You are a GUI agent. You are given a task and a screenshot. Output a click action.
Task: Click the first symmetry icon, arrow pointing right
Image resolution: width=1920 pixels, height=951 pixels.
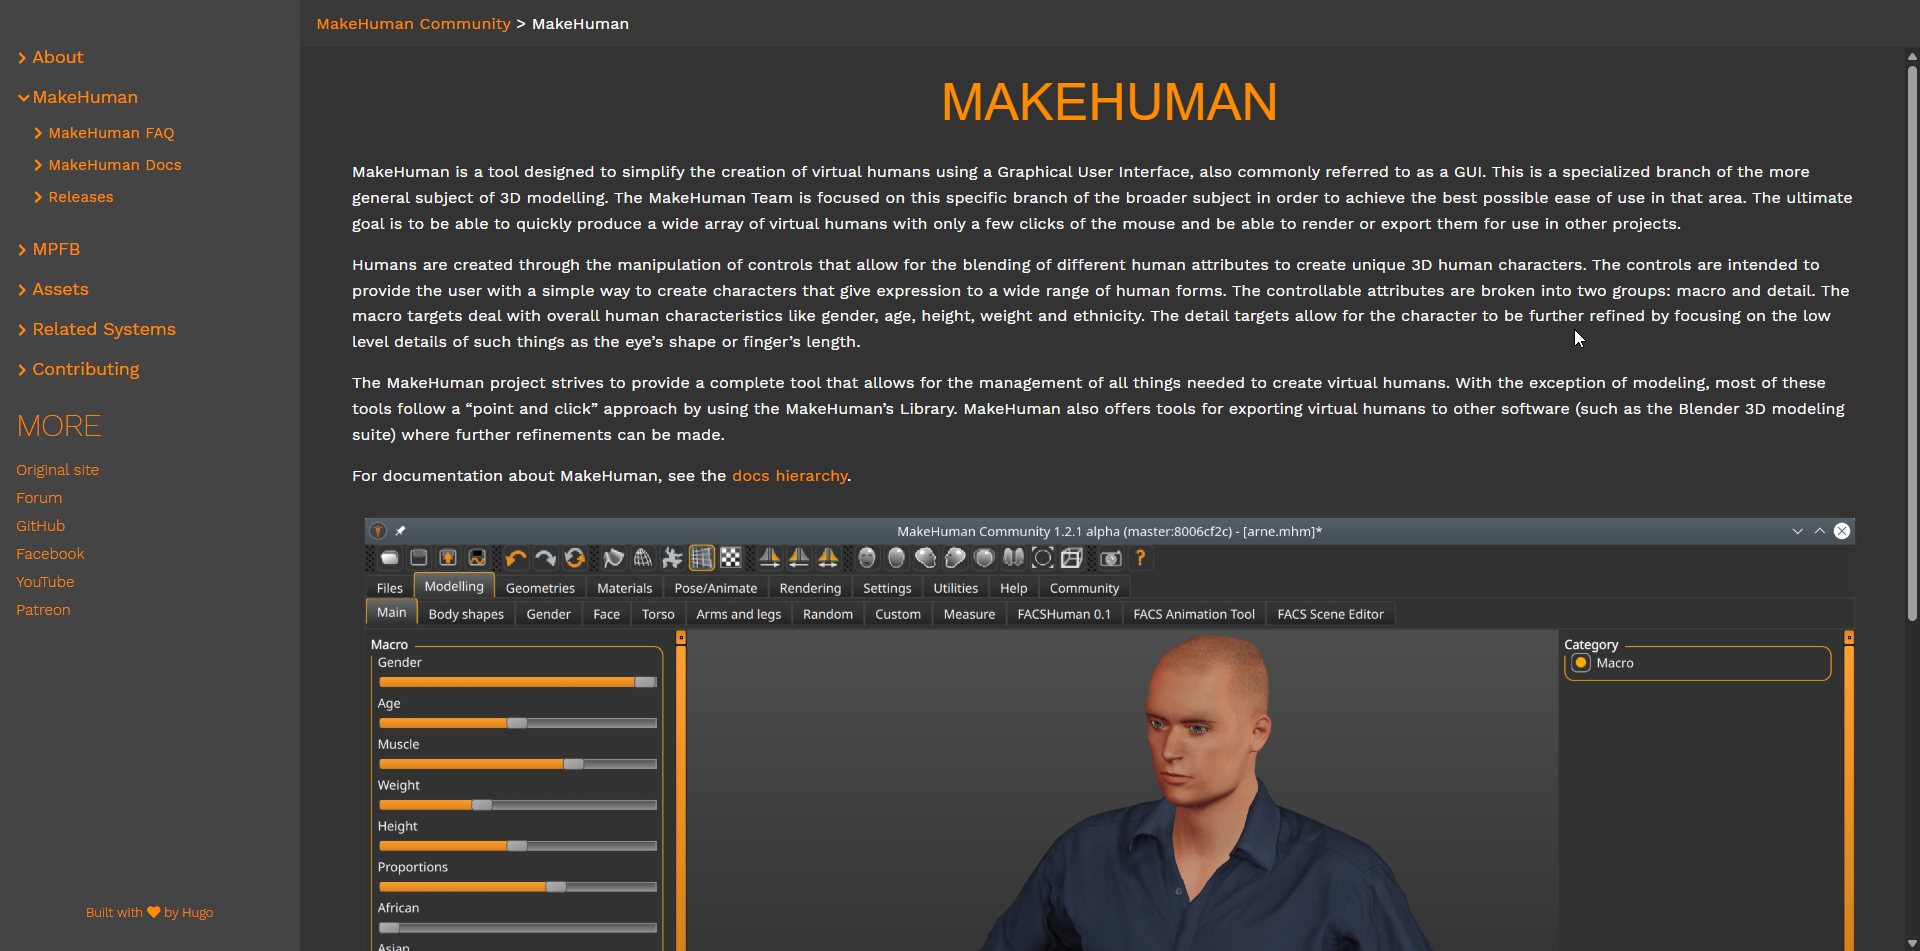(770, 558)
